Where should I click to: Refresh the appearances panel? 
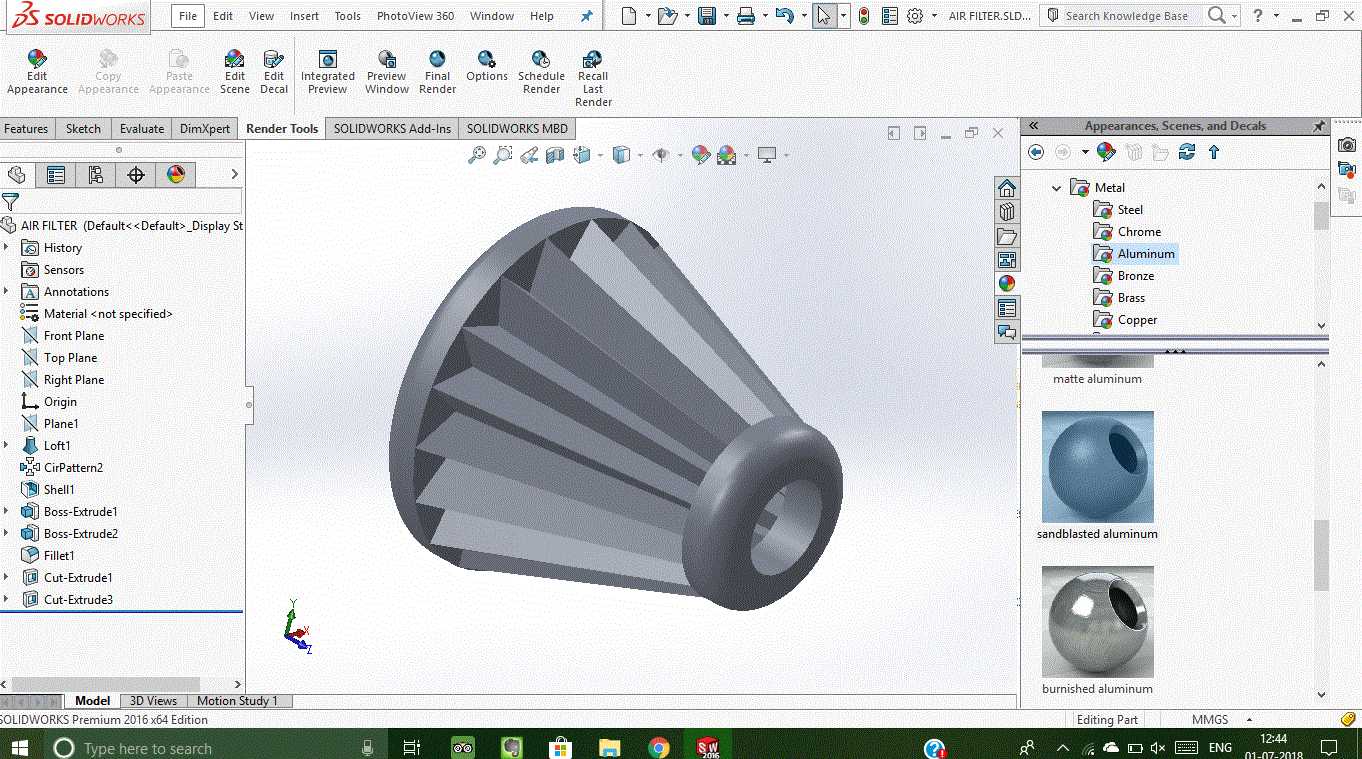click(x=1187, y=152)
